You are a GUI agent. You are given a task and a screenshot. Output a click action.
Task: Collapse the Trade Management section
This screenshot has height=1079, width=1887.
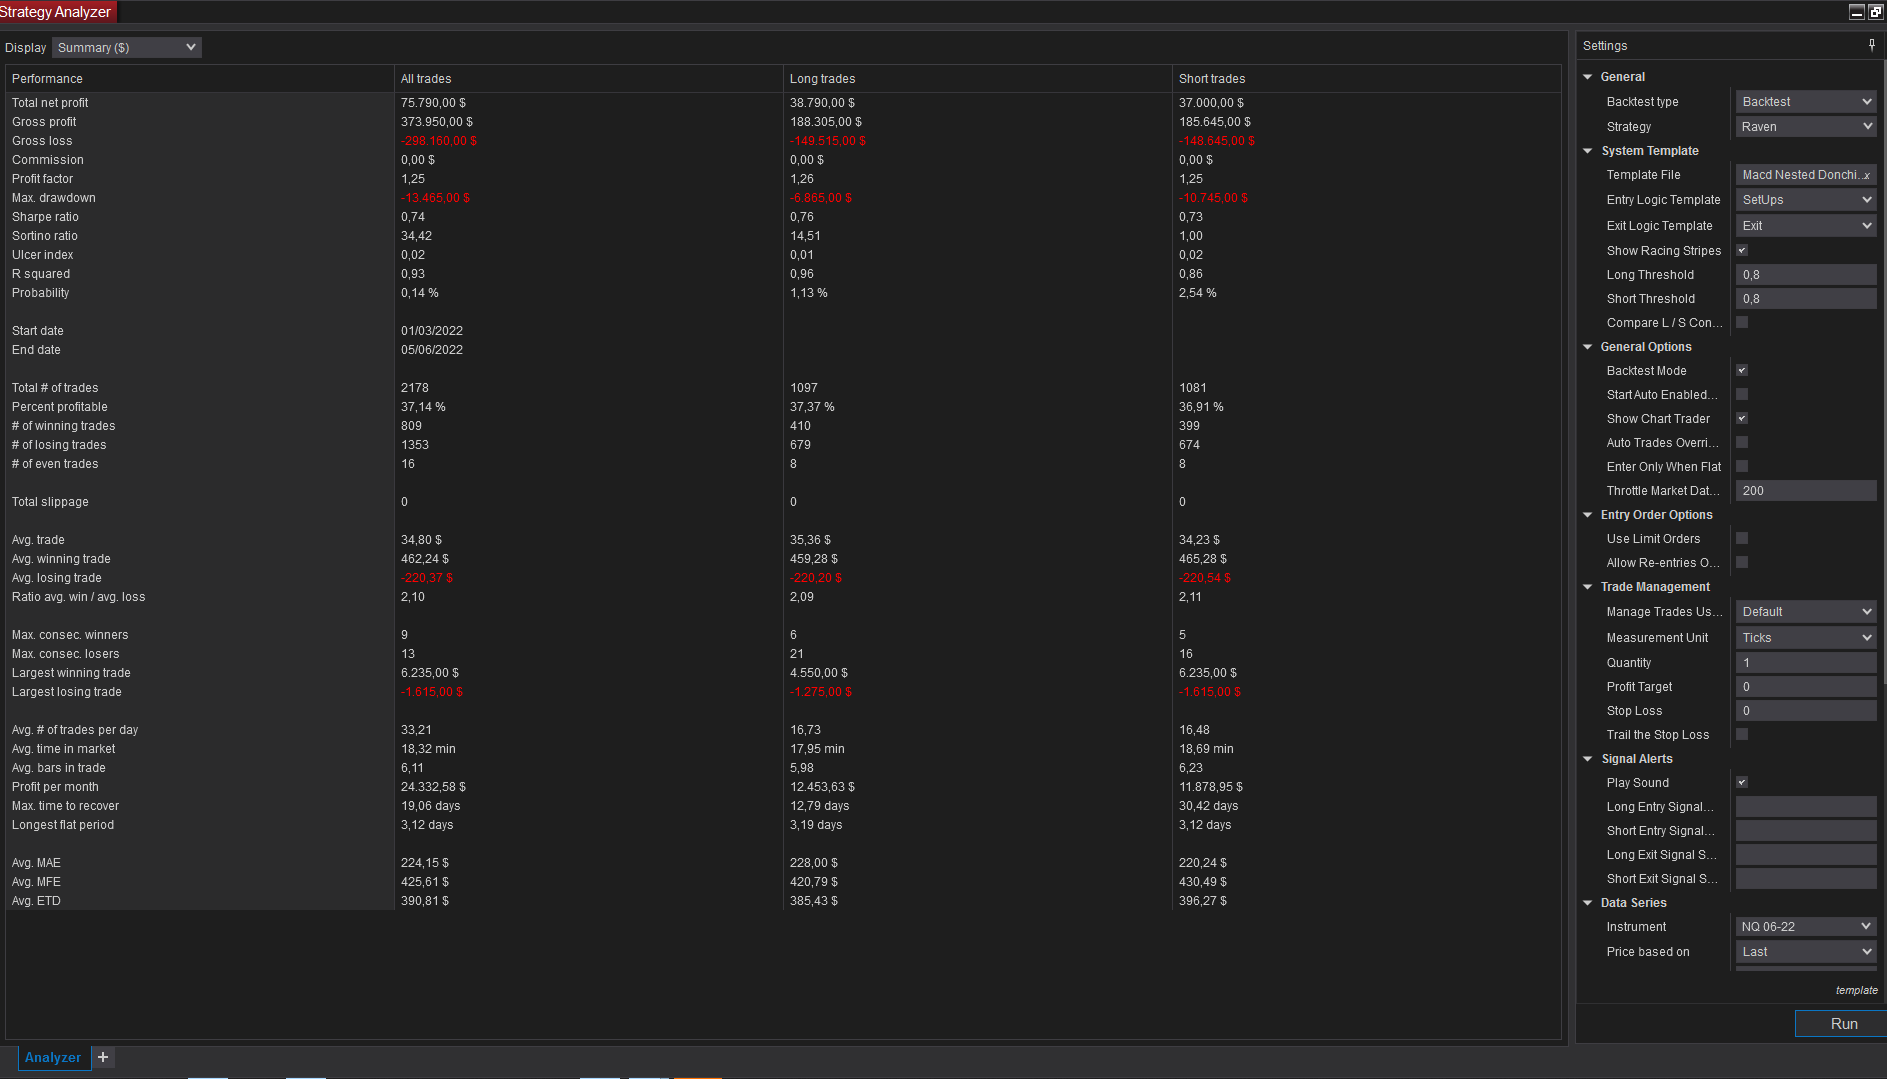(1588, 587)
